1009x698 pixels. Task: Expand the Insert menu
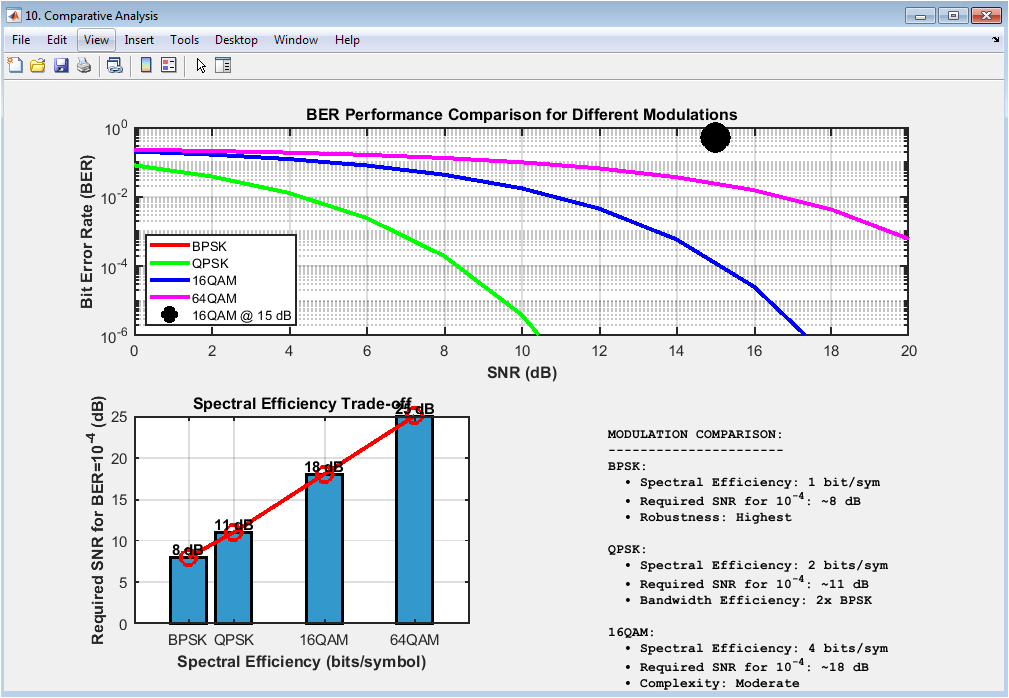(x=139, y=40)
